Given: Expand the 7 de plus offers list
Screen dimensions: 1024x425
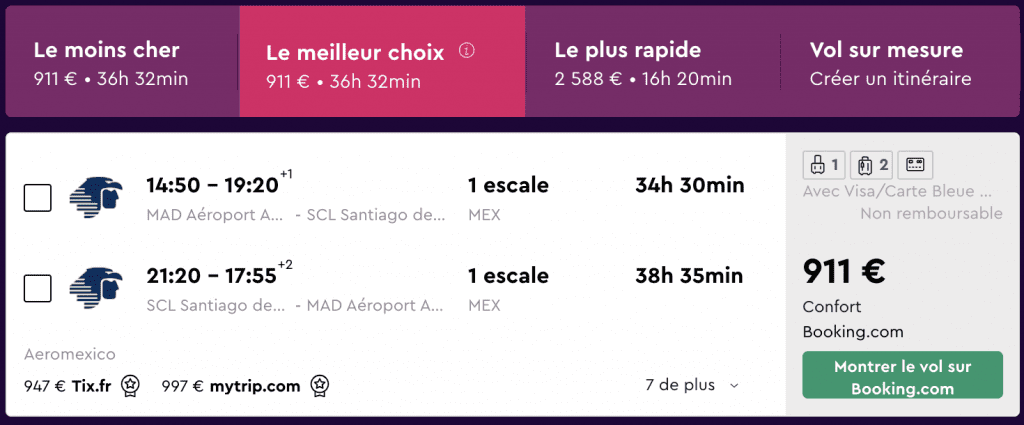Looking at the screenshot, I should tap(692, 385).
